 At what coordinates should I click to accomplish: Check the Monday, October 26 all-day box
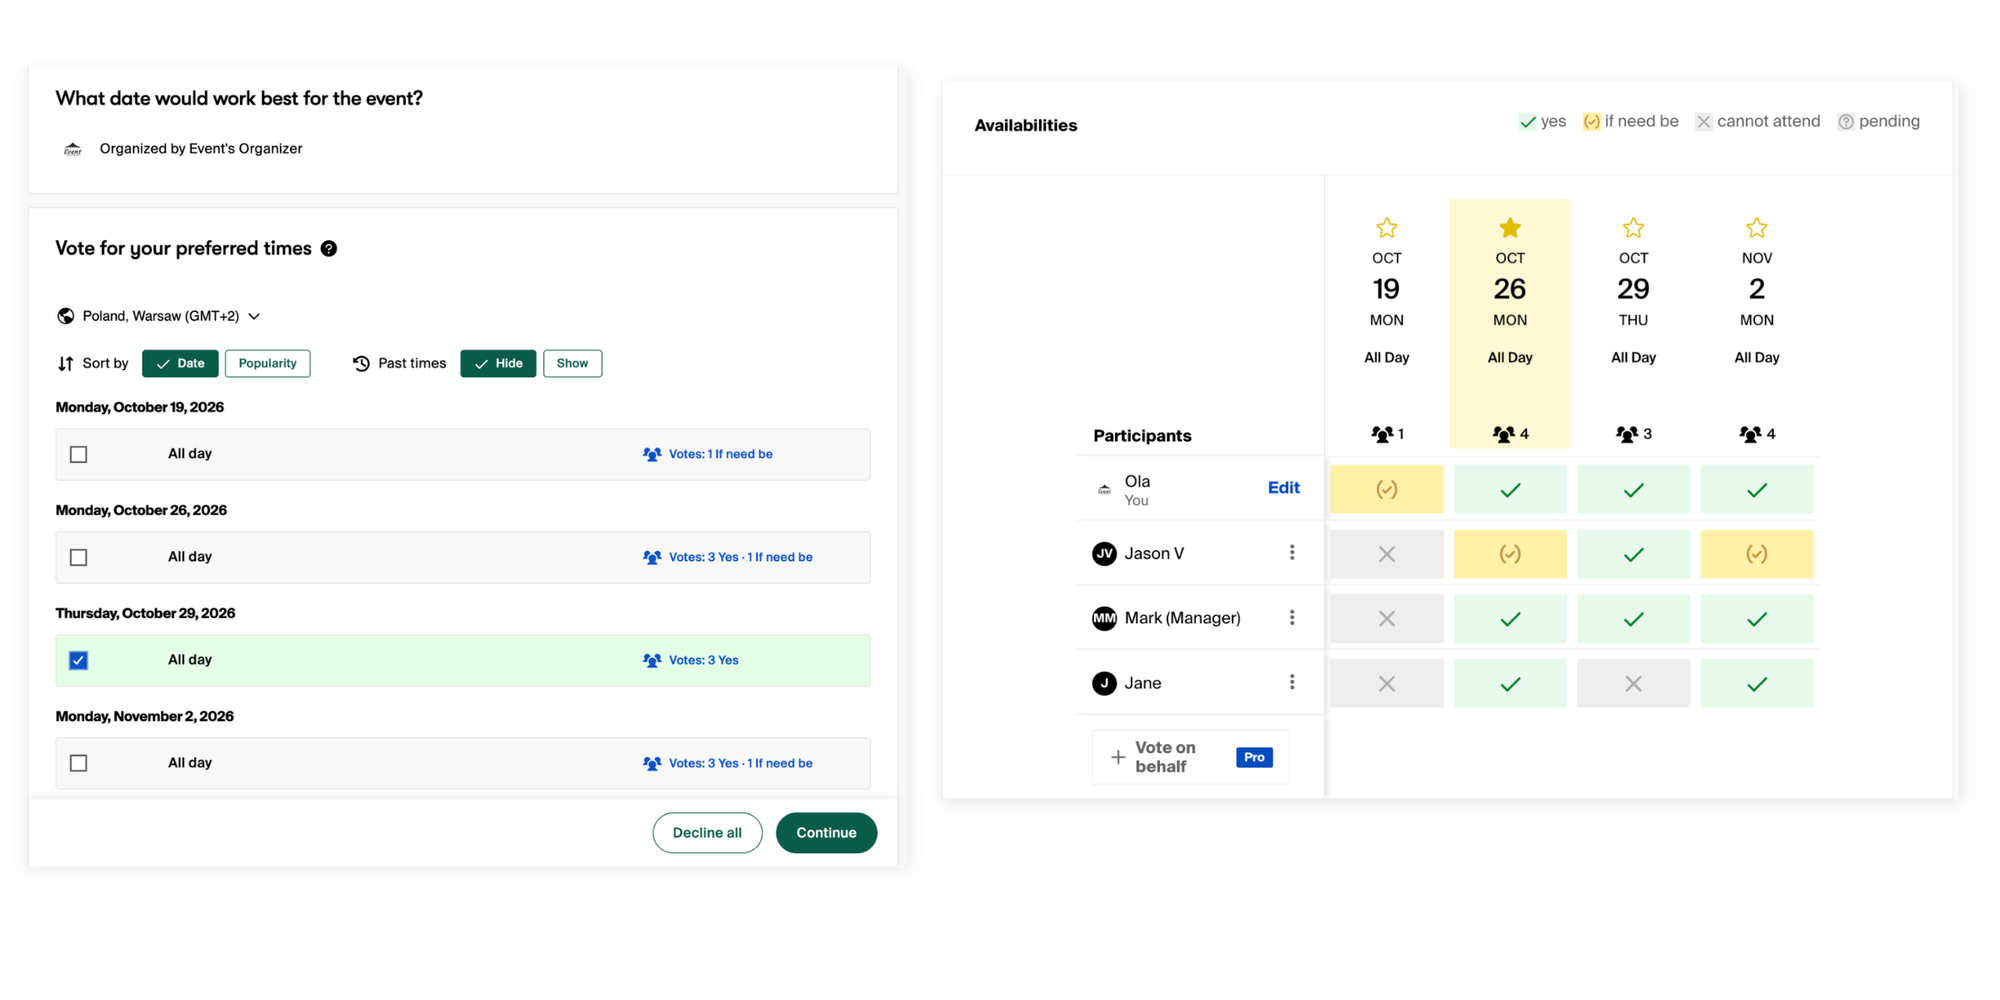click(79, 558)
